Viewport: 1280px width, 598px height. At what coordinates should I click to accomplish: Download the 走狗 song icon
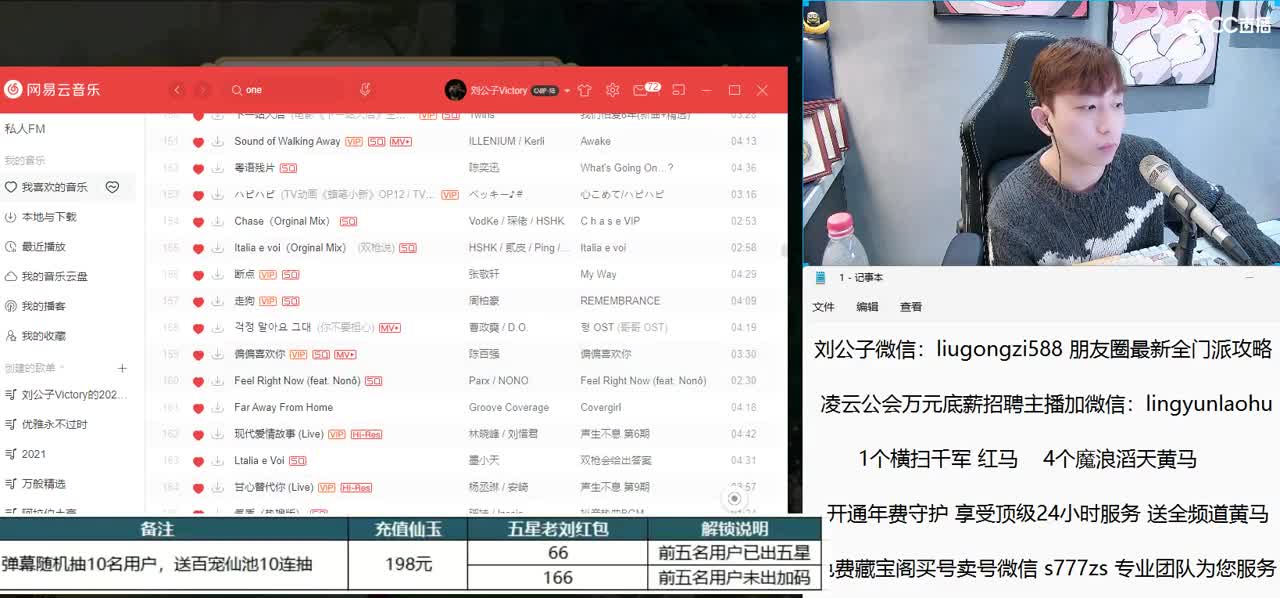(217, 301)
